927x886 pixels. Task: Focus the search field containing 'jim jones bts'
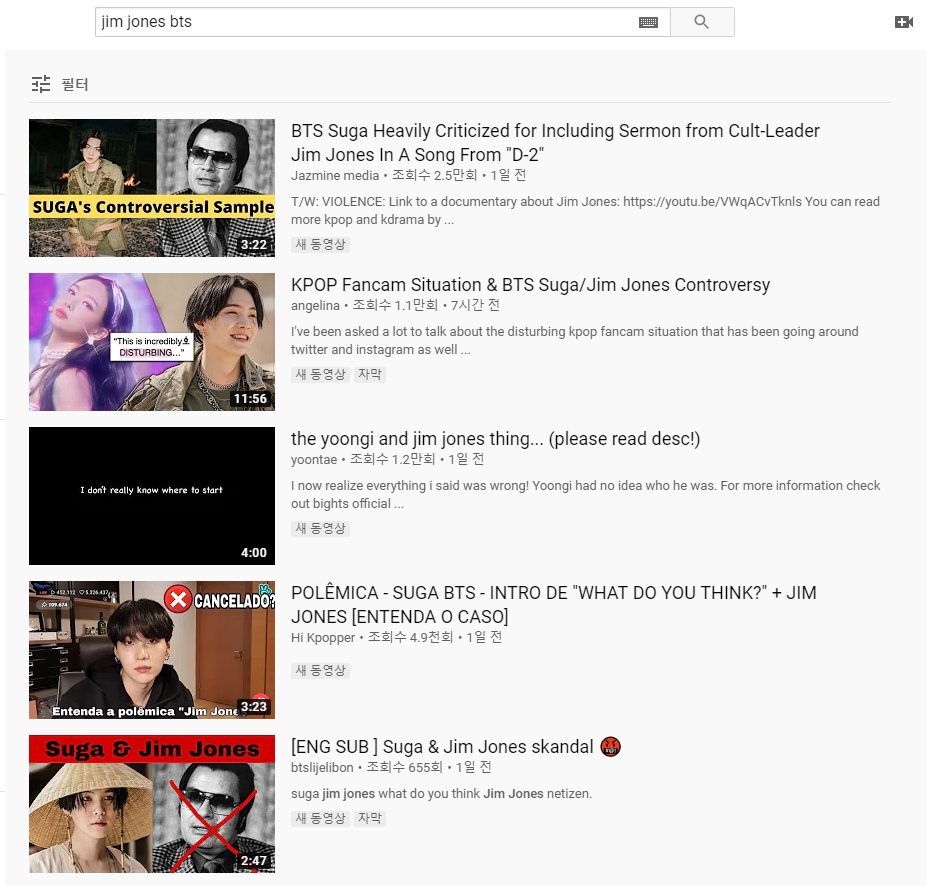[x=382, y=22]
